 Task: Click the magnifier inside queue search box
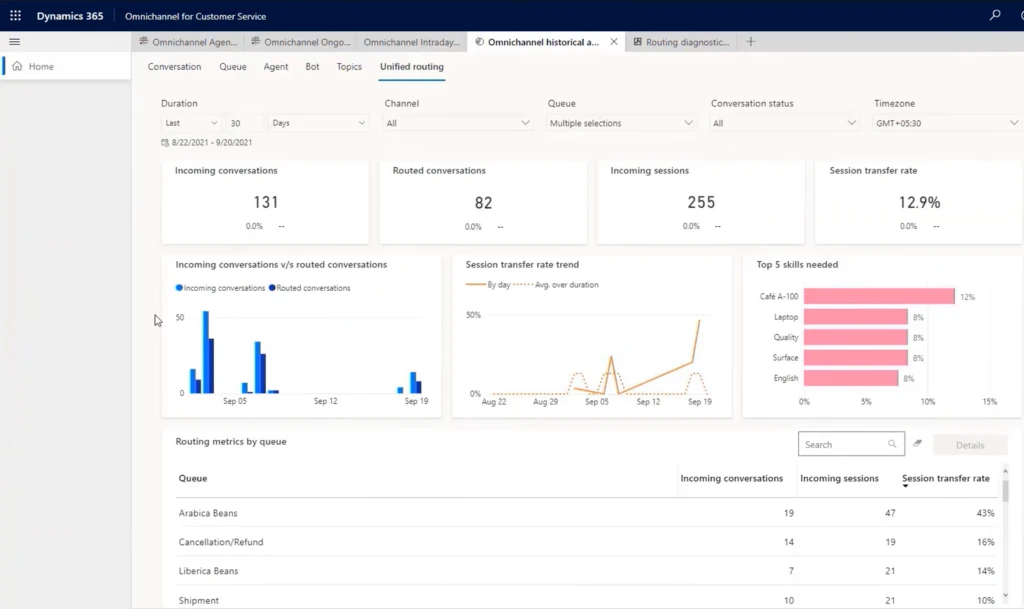[x=892, y=445]
